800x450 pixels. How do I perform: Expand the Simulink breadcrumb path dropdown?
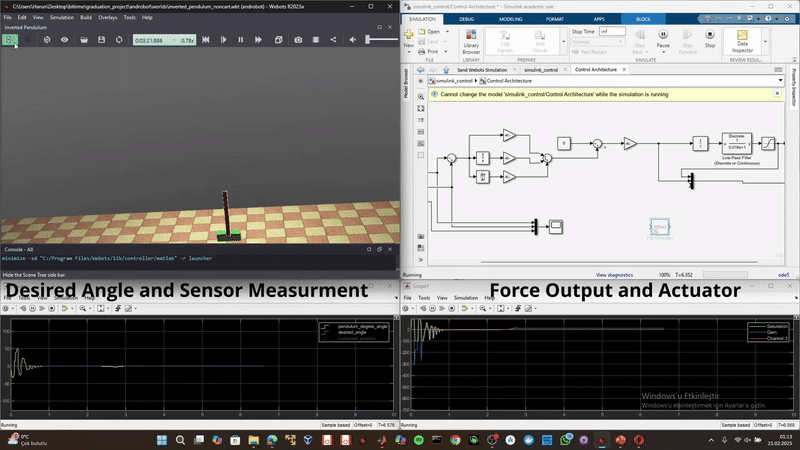(x=780, y=81)
